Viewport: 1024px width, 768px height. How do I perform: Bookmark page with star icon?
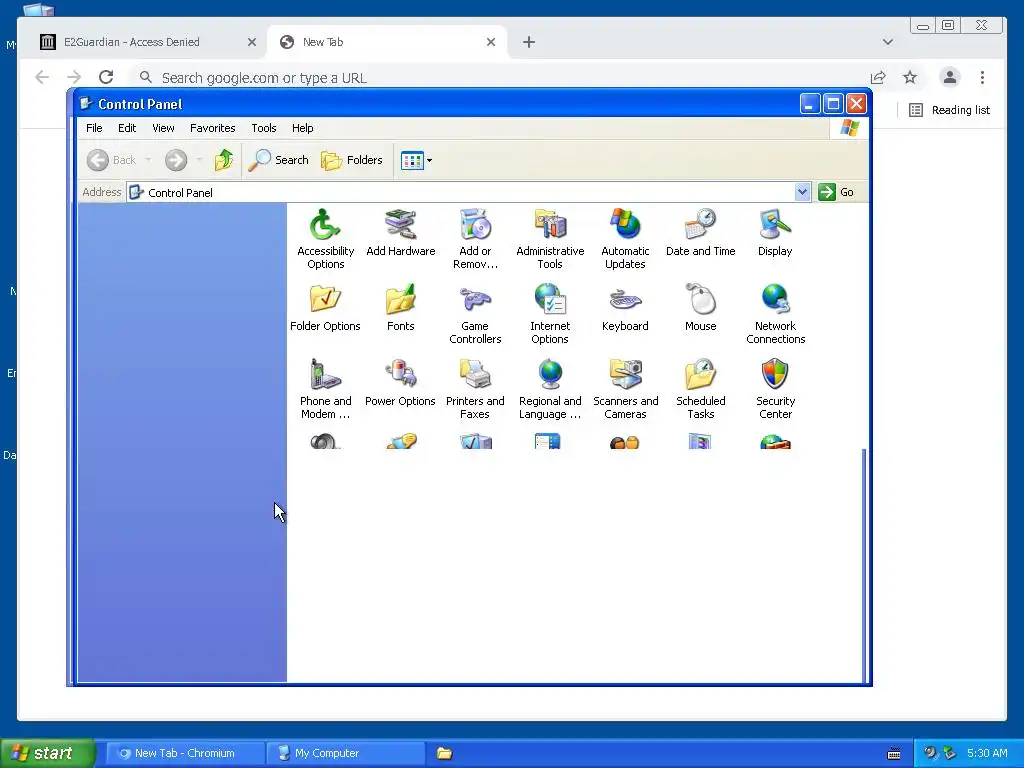click(910, 77)
